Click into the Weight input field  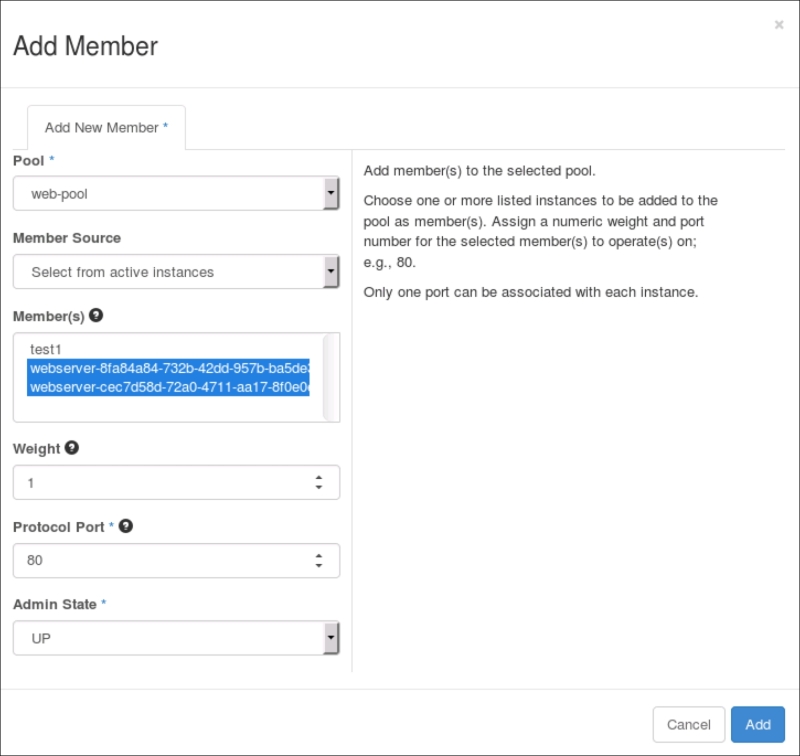[x=160, y=483]
